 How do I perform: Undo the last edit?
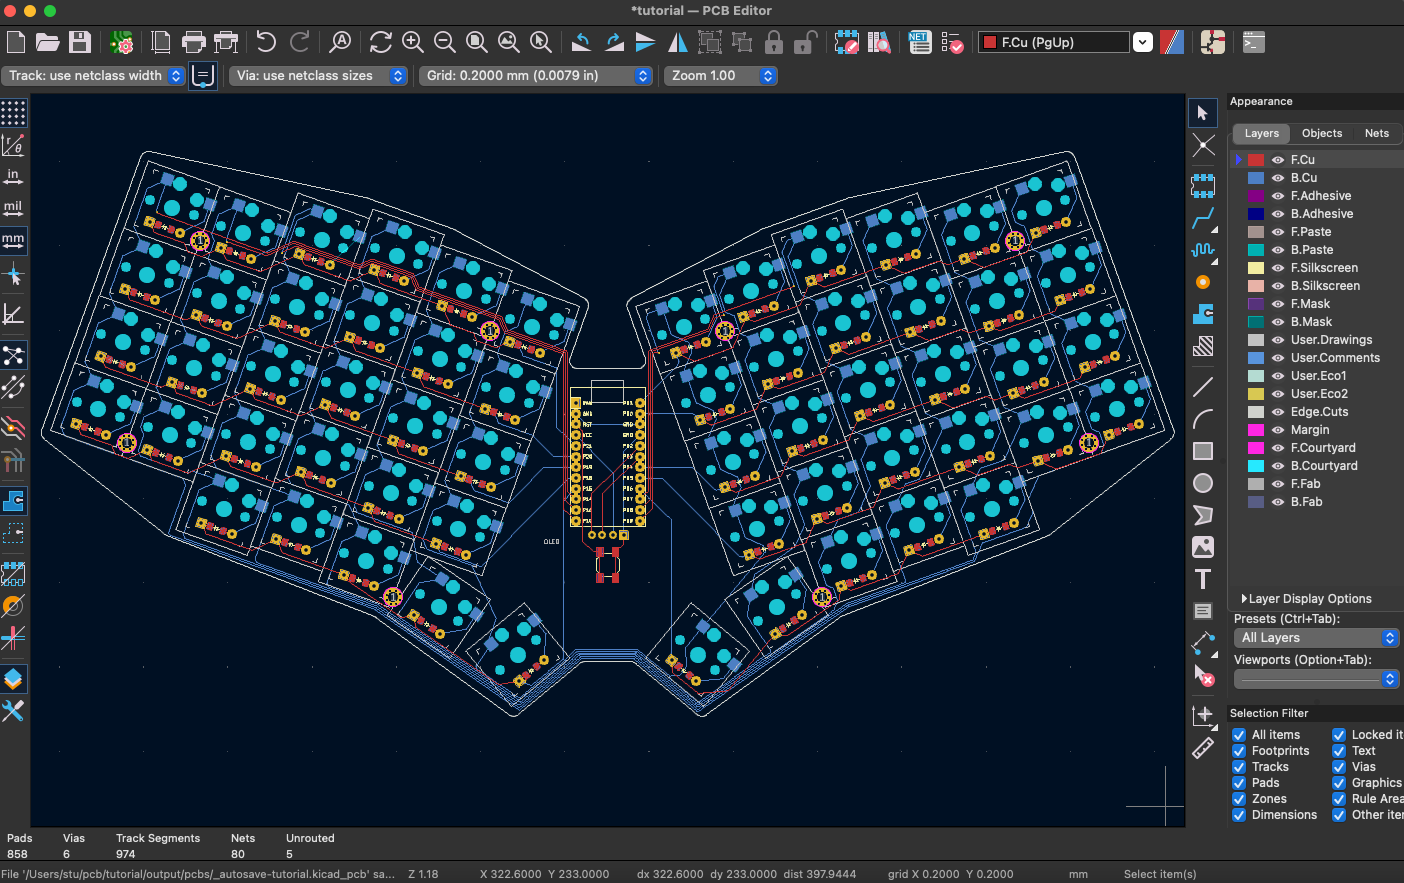point(266,42)
